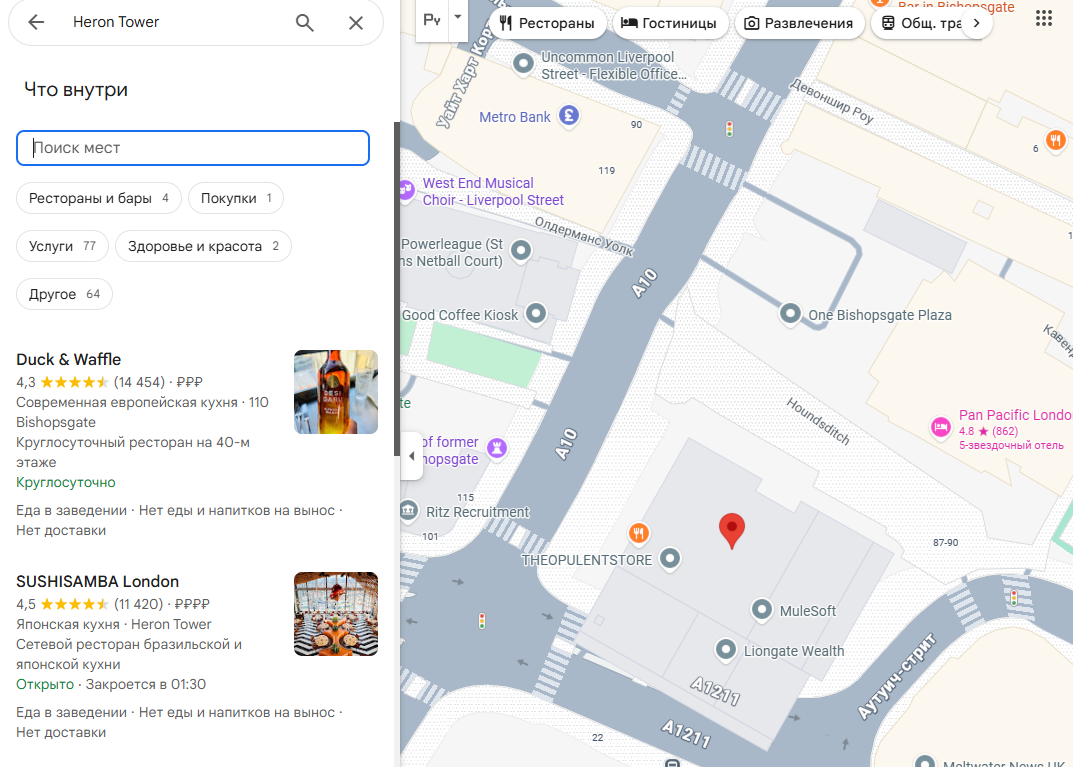Focus the Поиск мест input field
The image size is (1073, 767).
(193, 148)
